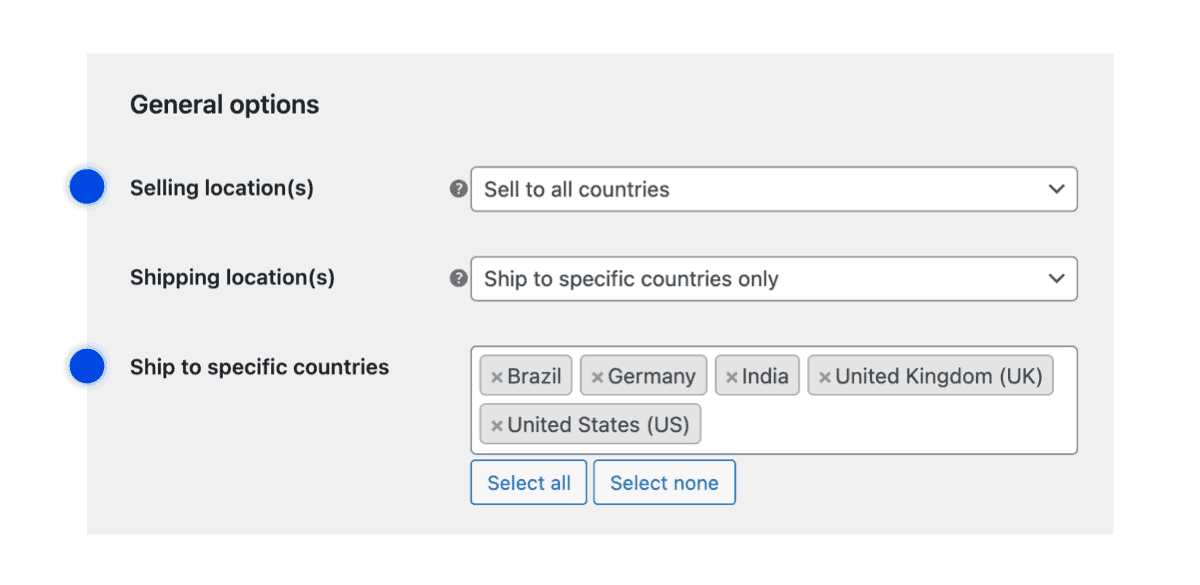Open the Ship to specific countries only dropdown
1200x585 pixels.
[x=775, y=279]
